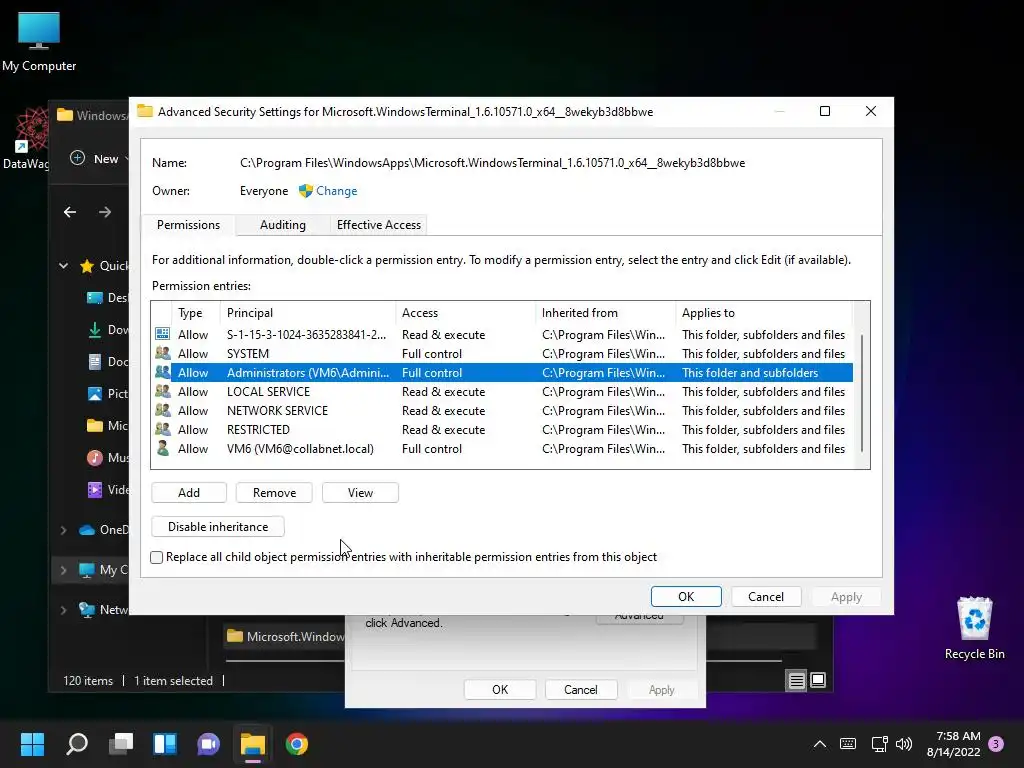1024x768 pixels.
Task: Open the My Computer desktop icon
Action: click(39, 41)
